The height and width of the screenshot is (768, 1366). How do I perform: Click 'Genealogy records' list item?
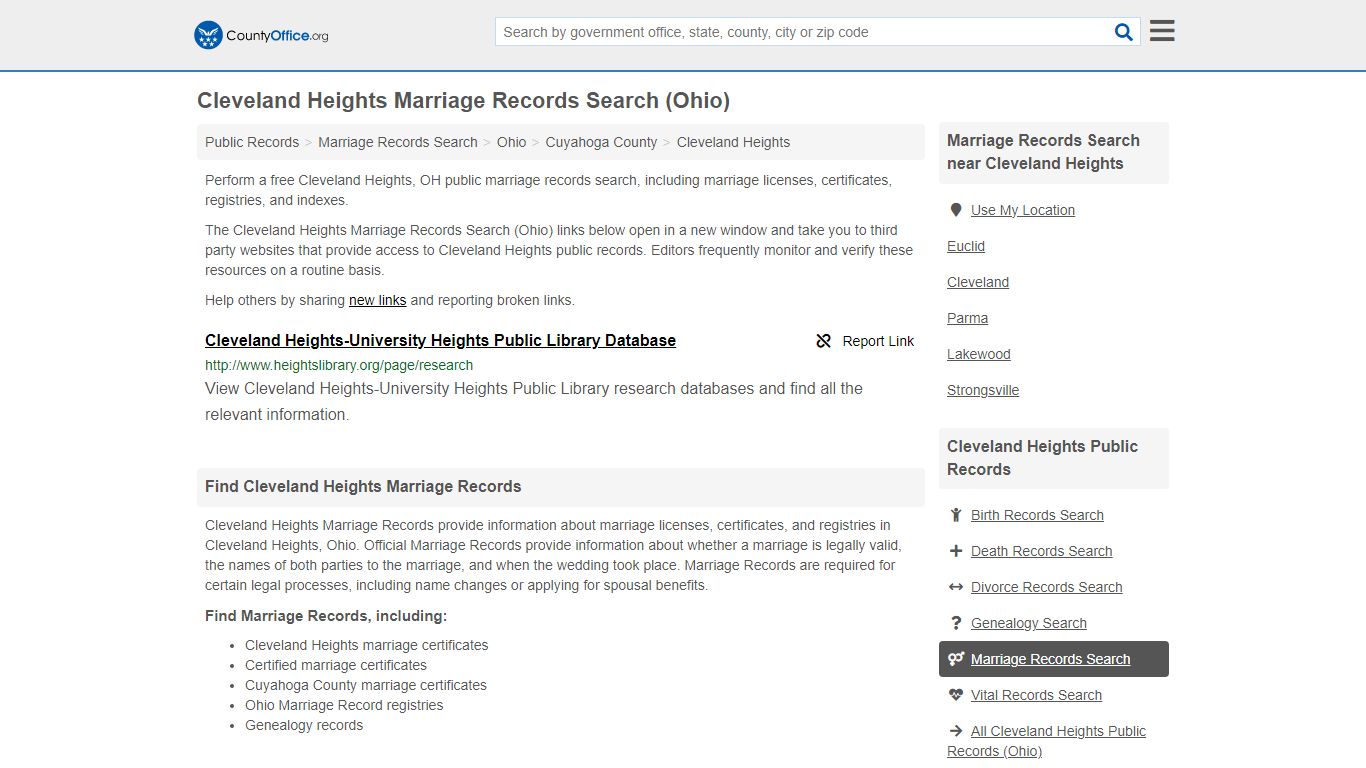click(x=304, y=725)
